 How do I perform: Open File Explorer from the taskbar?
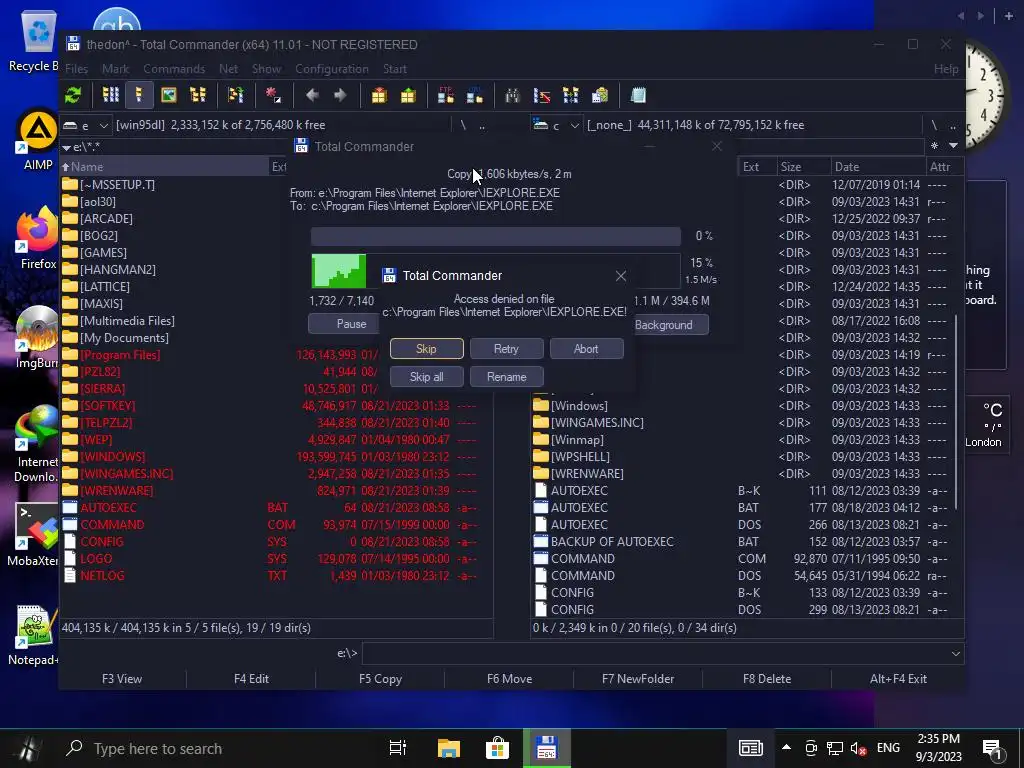pyautogui.click(x=448, y=748)
